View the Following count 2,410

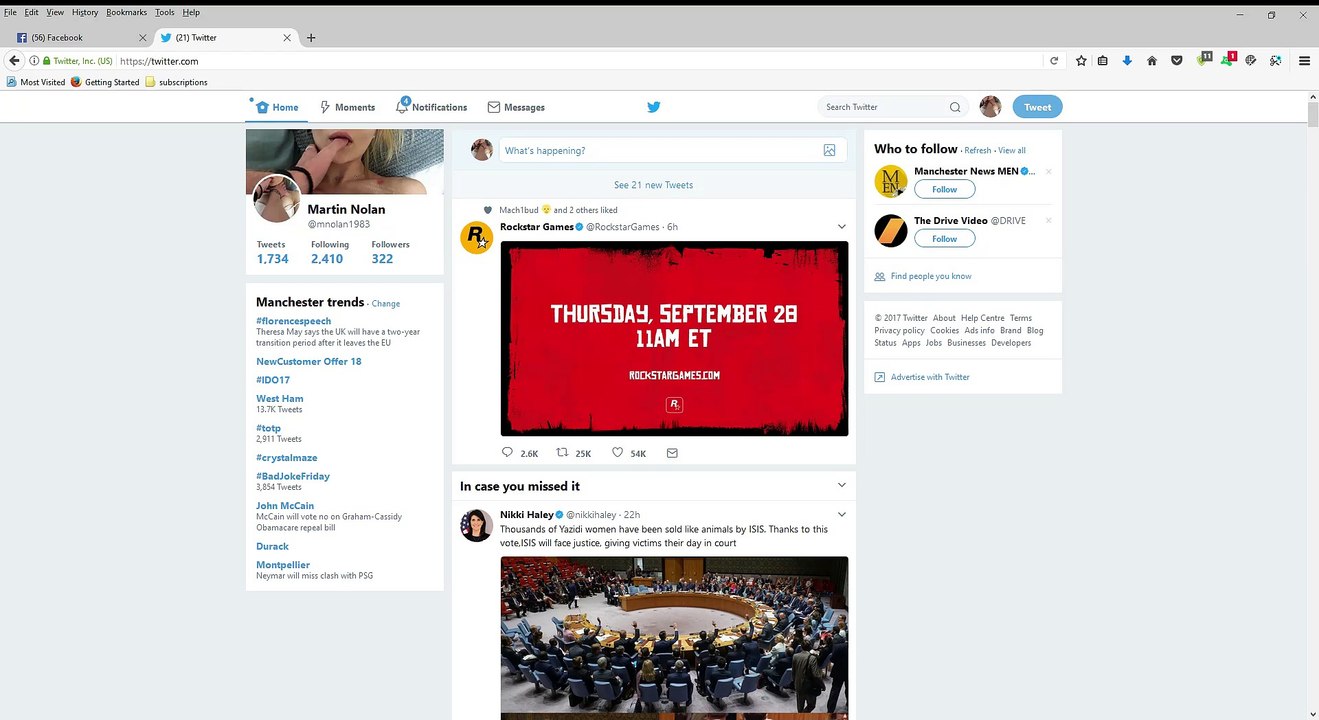point(329,252)
